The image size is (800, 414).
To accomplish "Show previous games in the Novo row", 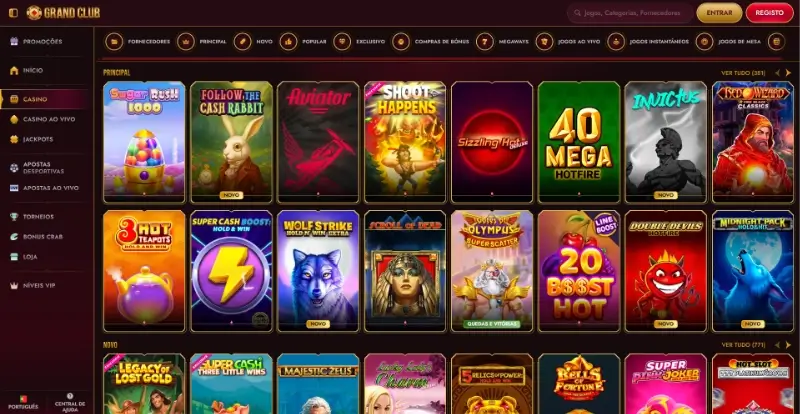I will [778, 345].
